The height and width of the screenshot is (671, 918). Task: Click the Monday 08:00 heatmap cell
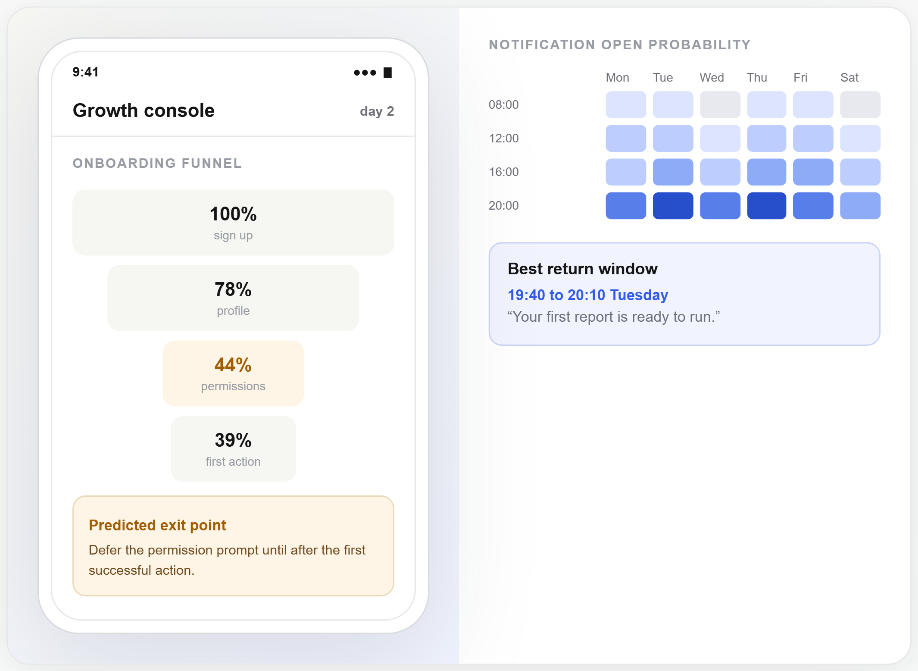point(626,104)
